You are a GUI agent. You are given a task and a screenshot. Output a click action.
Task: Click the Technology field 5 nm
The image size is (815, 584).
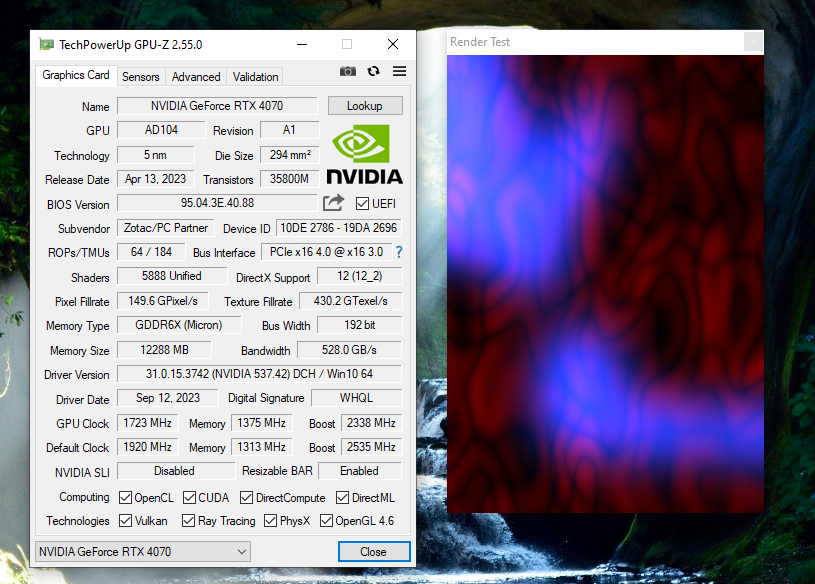click(x=155, y=155)
